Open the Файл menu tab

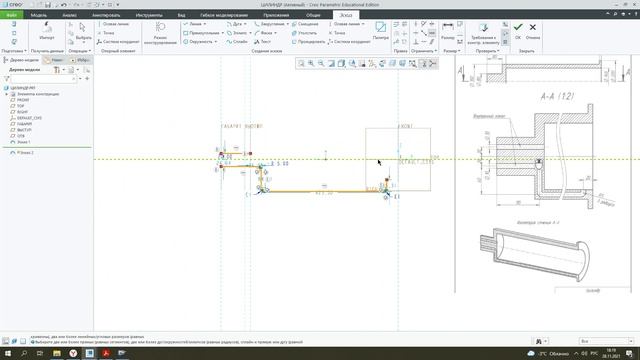[11, 15]
